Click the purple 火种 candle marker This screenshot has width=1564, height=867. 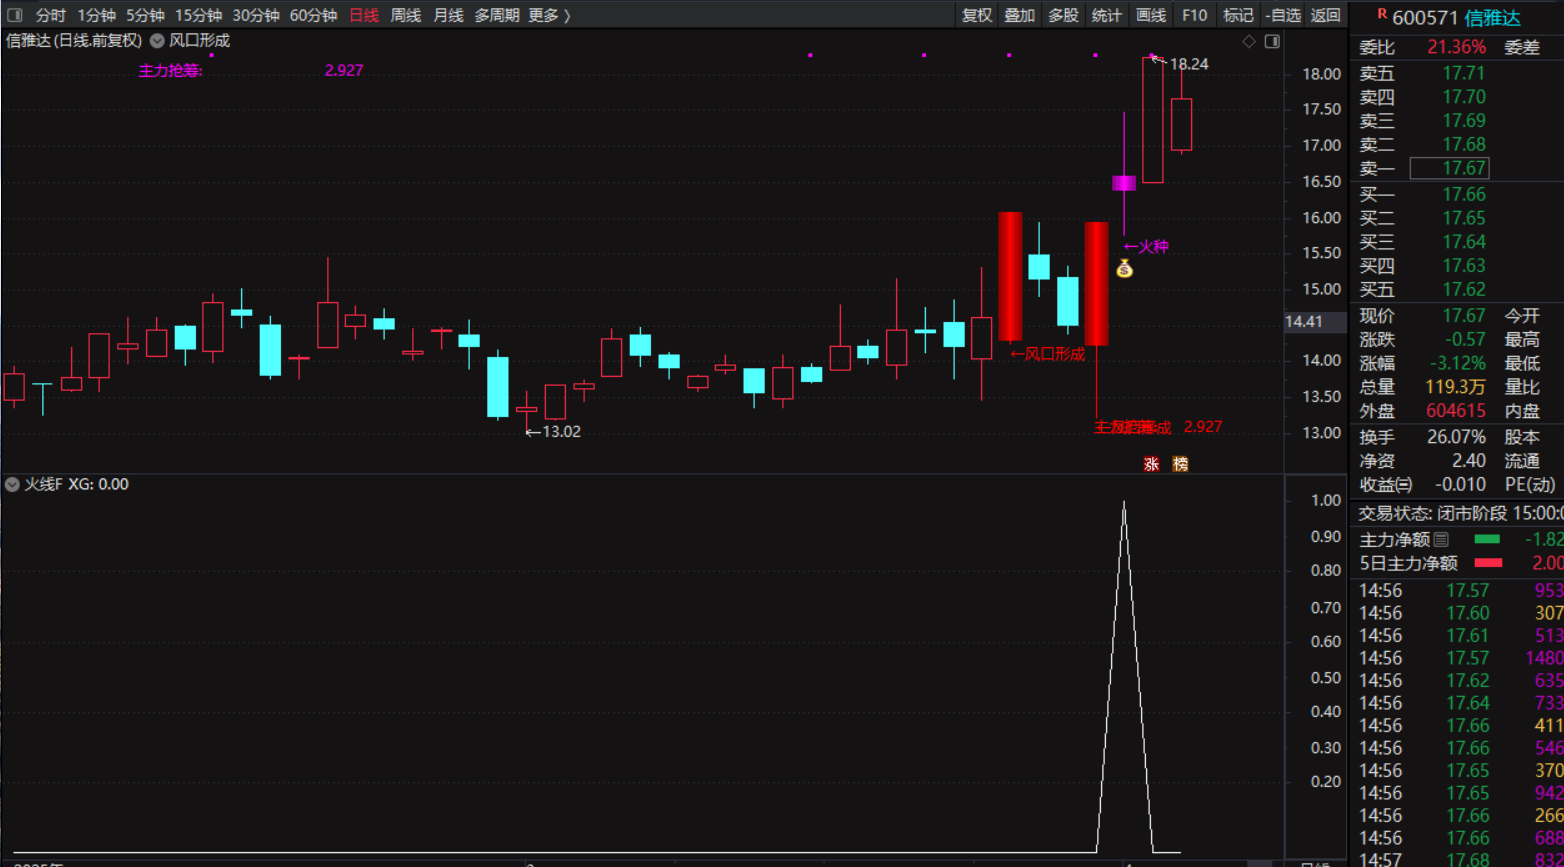tap(1124, 183)
